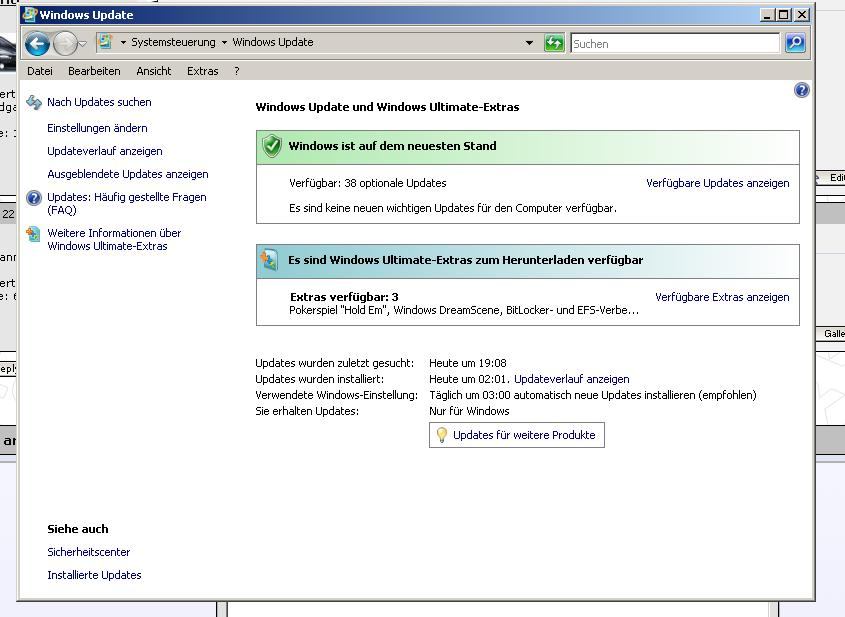Screen dimensions: 845x617
Task: Open Weitere Informationen über Windows Ultimate-Extras
Action: [x=114, y=239]
